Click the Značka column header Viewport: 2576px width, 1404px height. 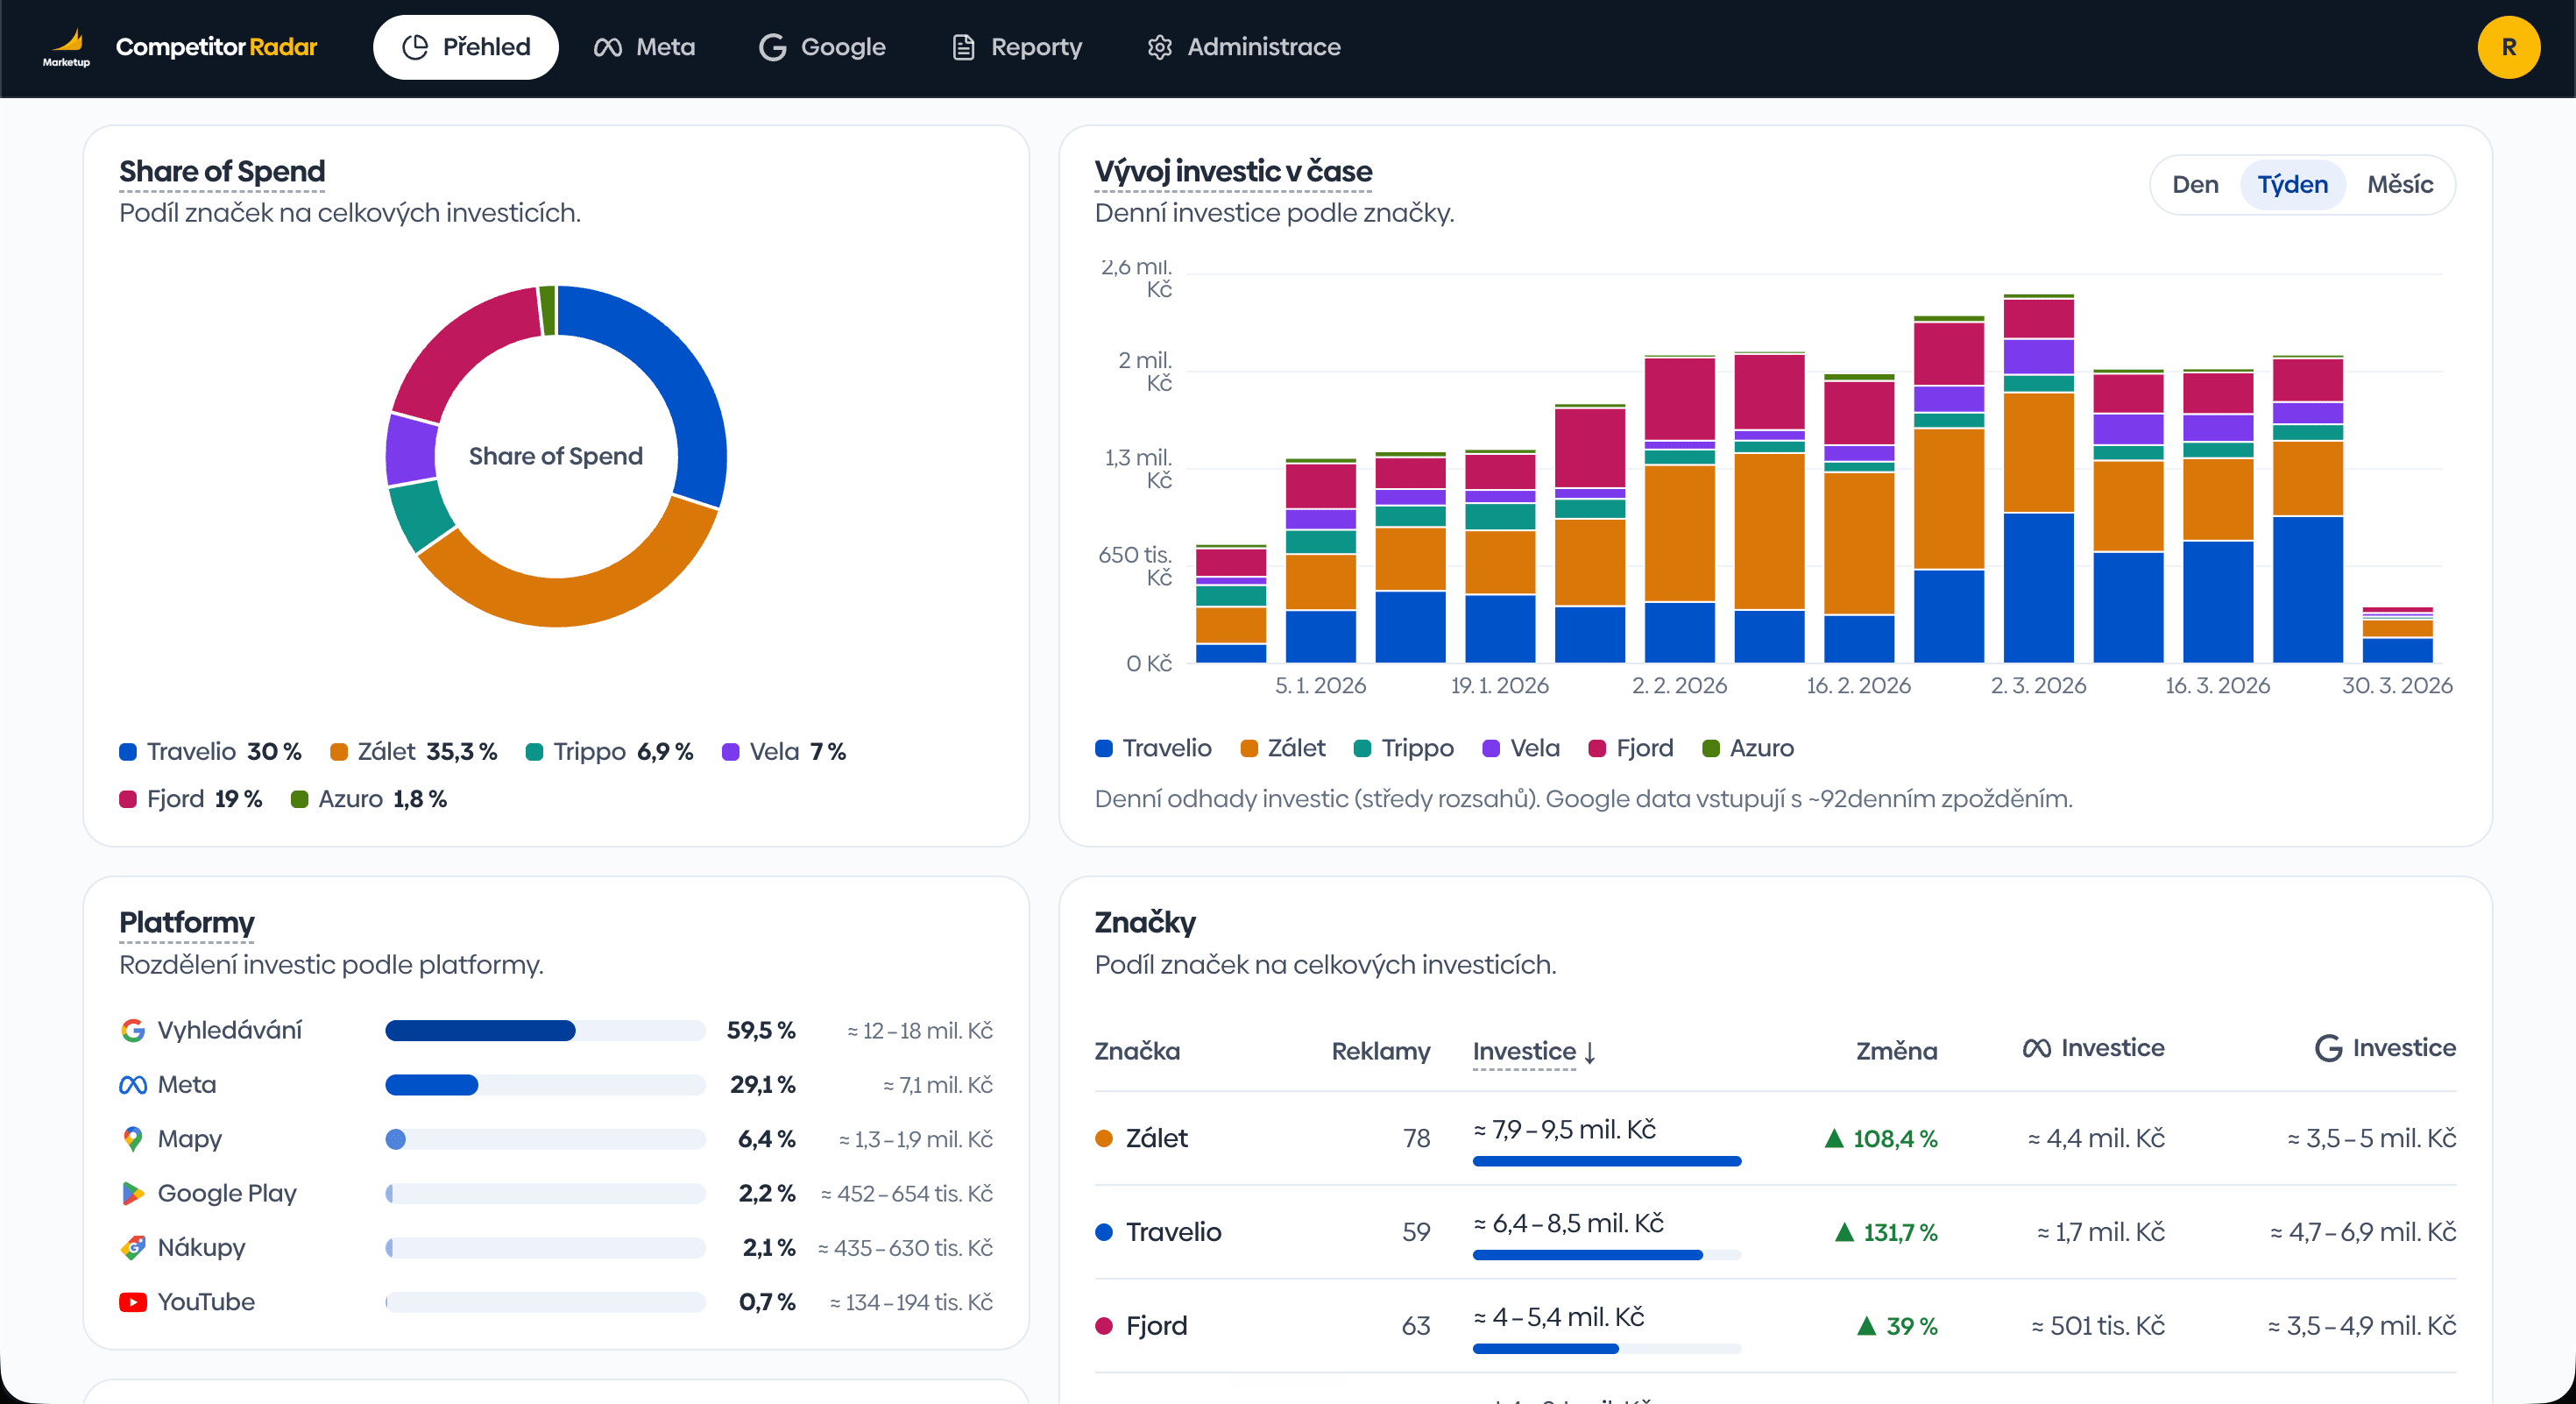(x=1137, y=1051)
